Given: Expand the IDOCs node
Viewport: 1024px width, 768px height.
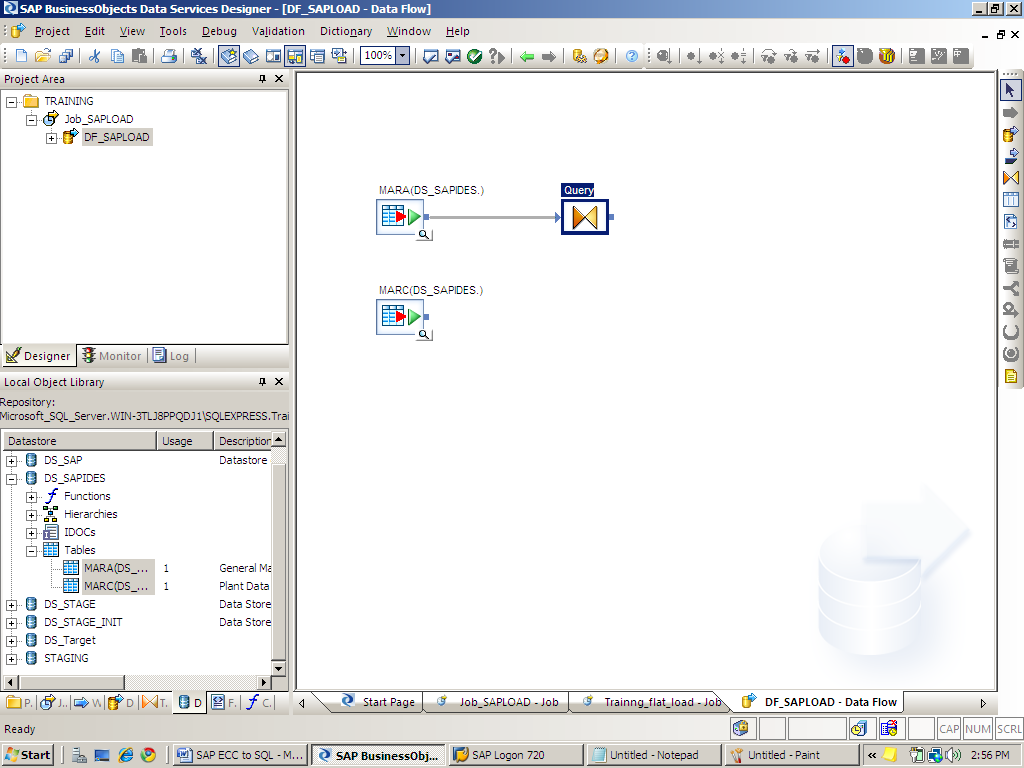Looking at the screenshot, I should [x=31, y=533].
